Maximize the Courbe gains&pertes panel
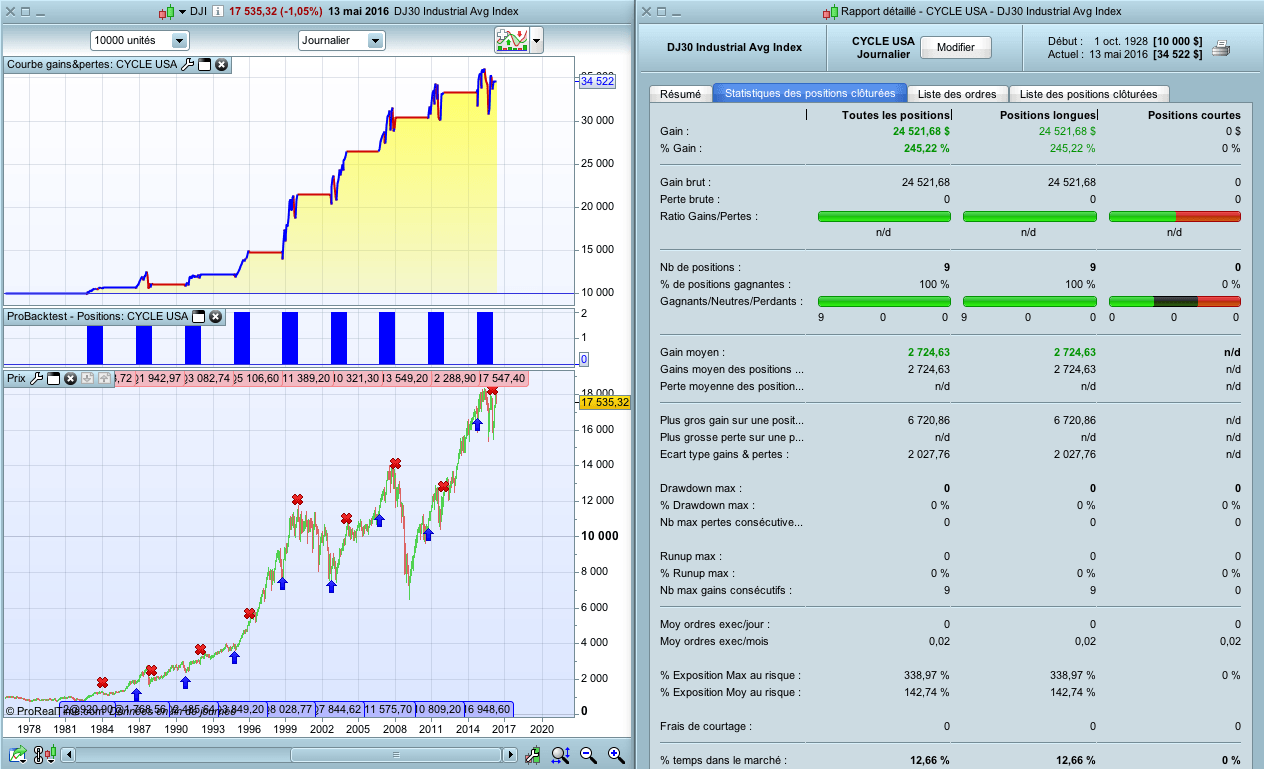The width and height of the screenshot is (1264, 769). 204,64
